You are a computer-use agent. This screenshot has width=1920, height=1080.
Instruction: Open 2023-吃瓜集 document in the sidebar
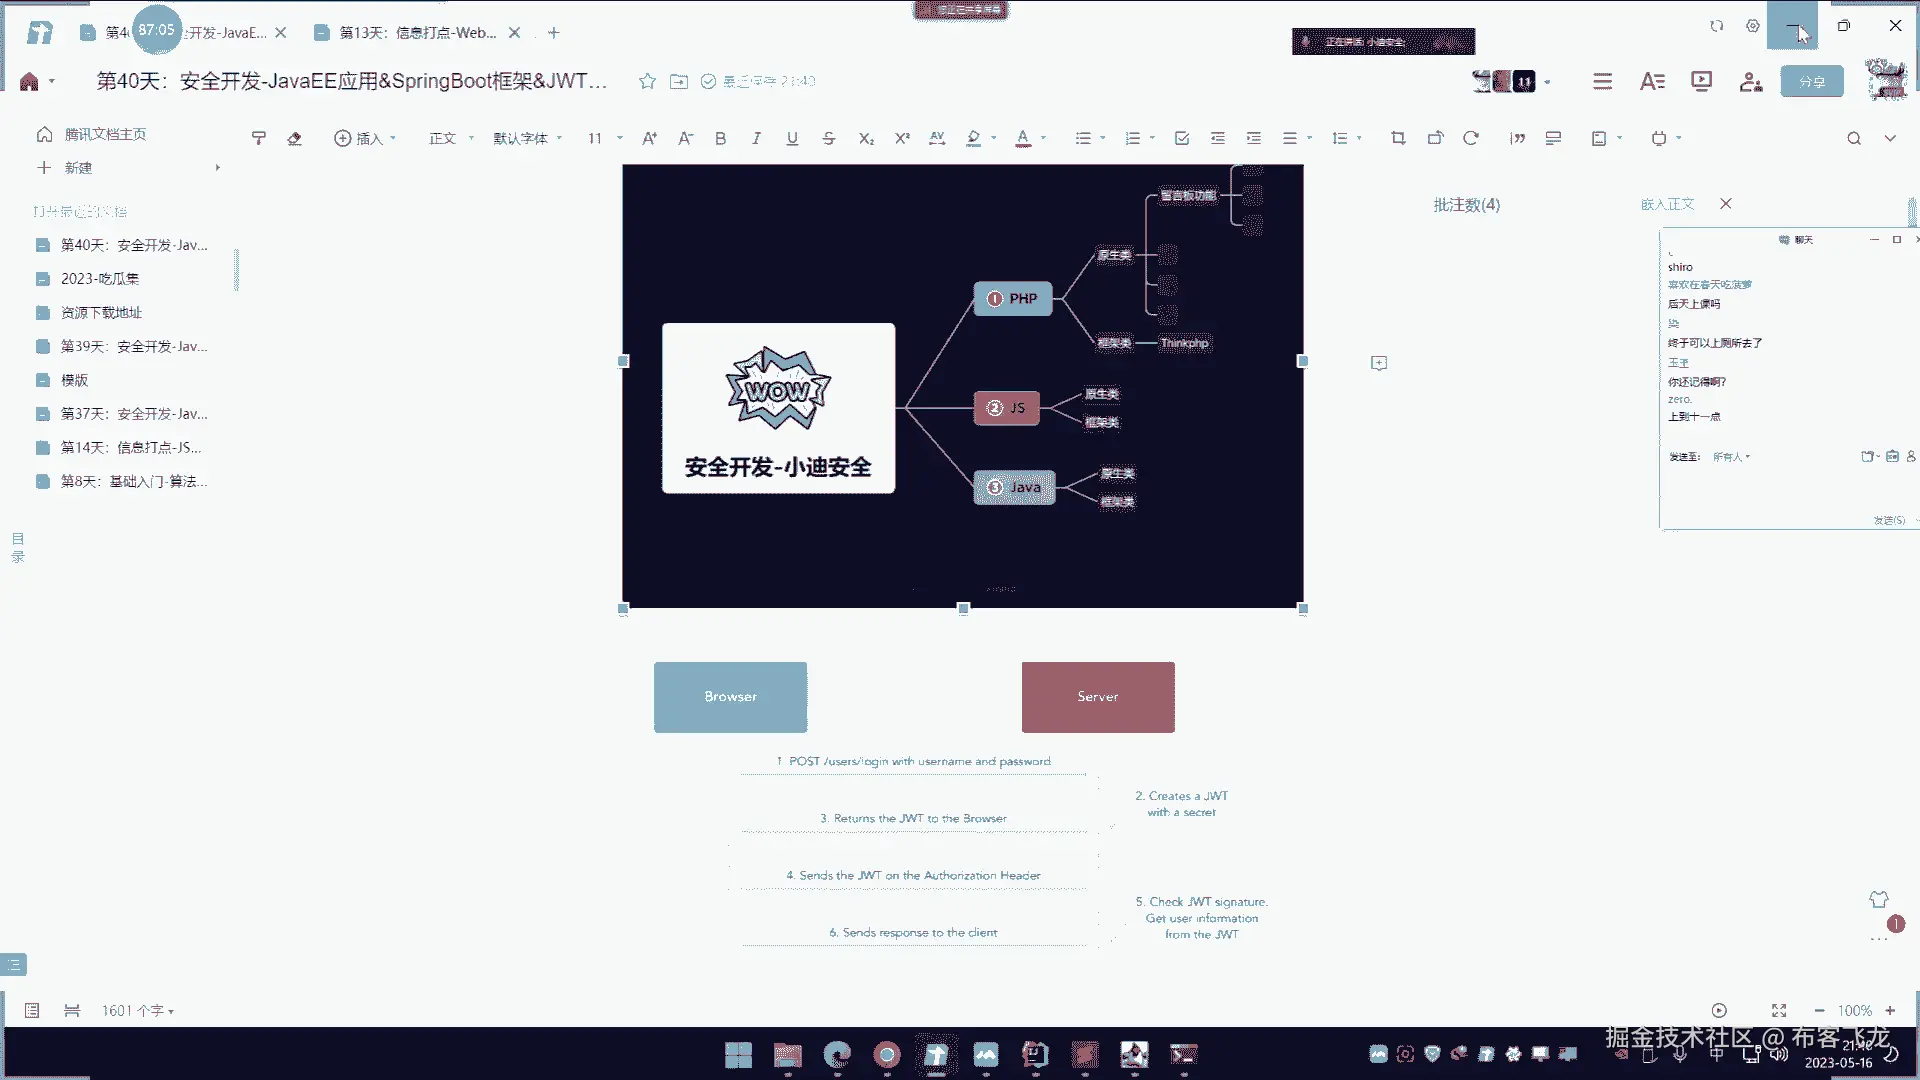100,279
